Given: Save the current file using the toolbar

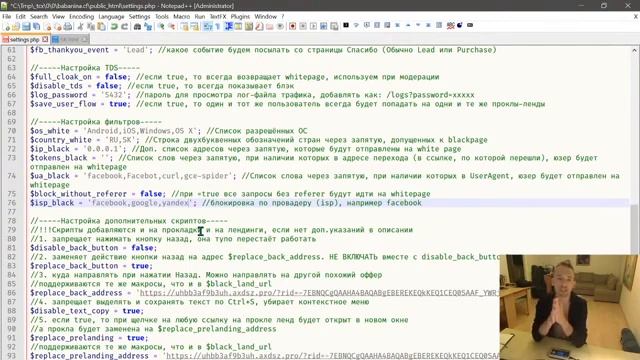Looking at the screenshot, I should (x=26, y=26).
